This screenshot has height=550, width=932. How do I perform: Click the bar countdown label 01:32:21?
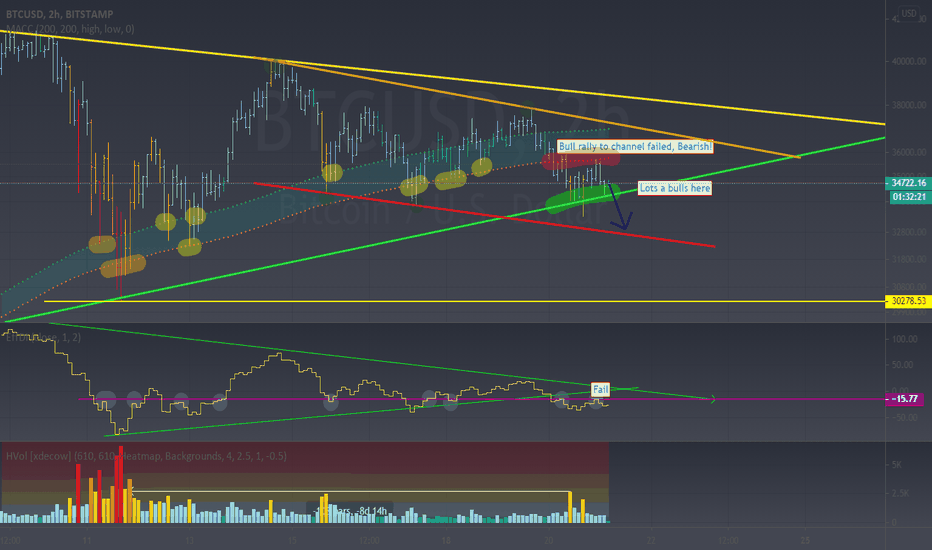pyautogui.click(x=909, y=197)
